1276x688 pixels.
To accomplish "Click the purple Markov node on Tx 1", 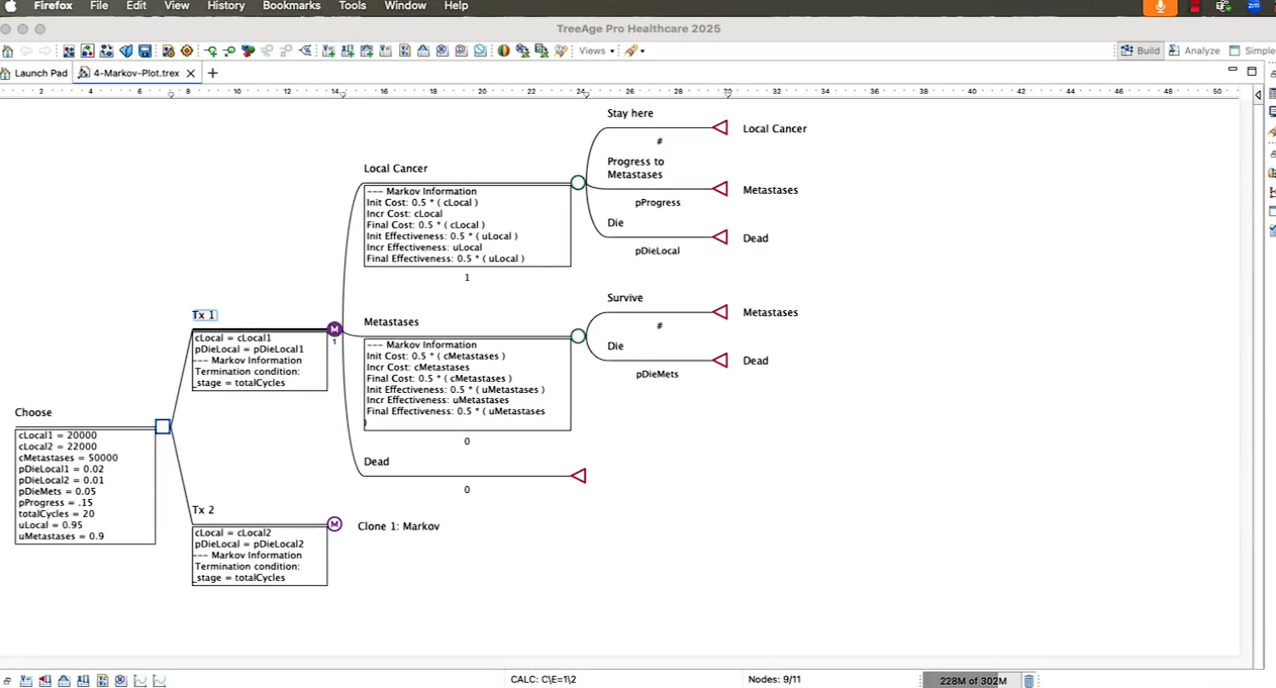I will coord(334,329).
